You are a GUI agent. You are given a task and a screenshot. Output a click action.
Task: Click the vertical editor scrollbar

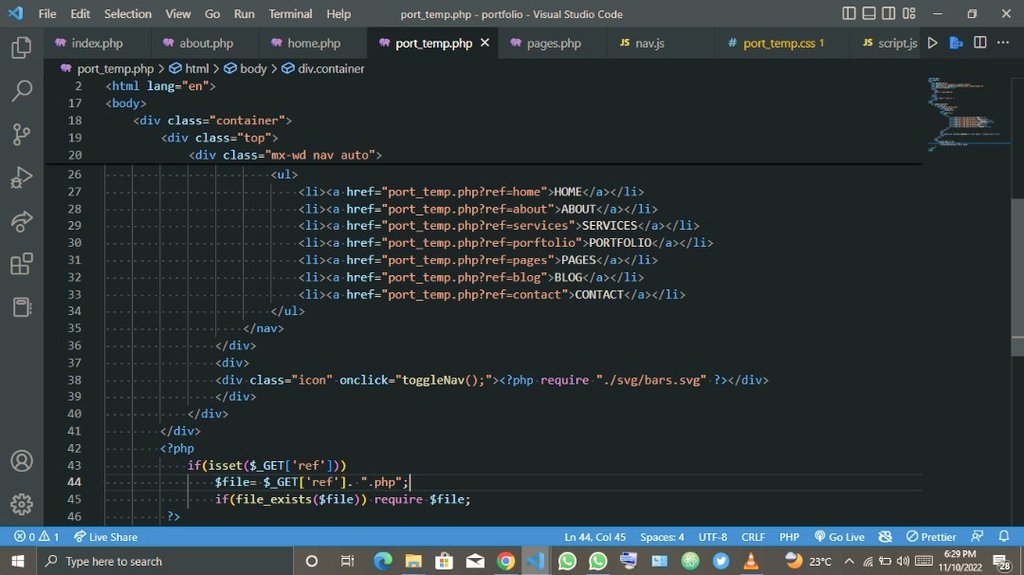point(1017,276)
